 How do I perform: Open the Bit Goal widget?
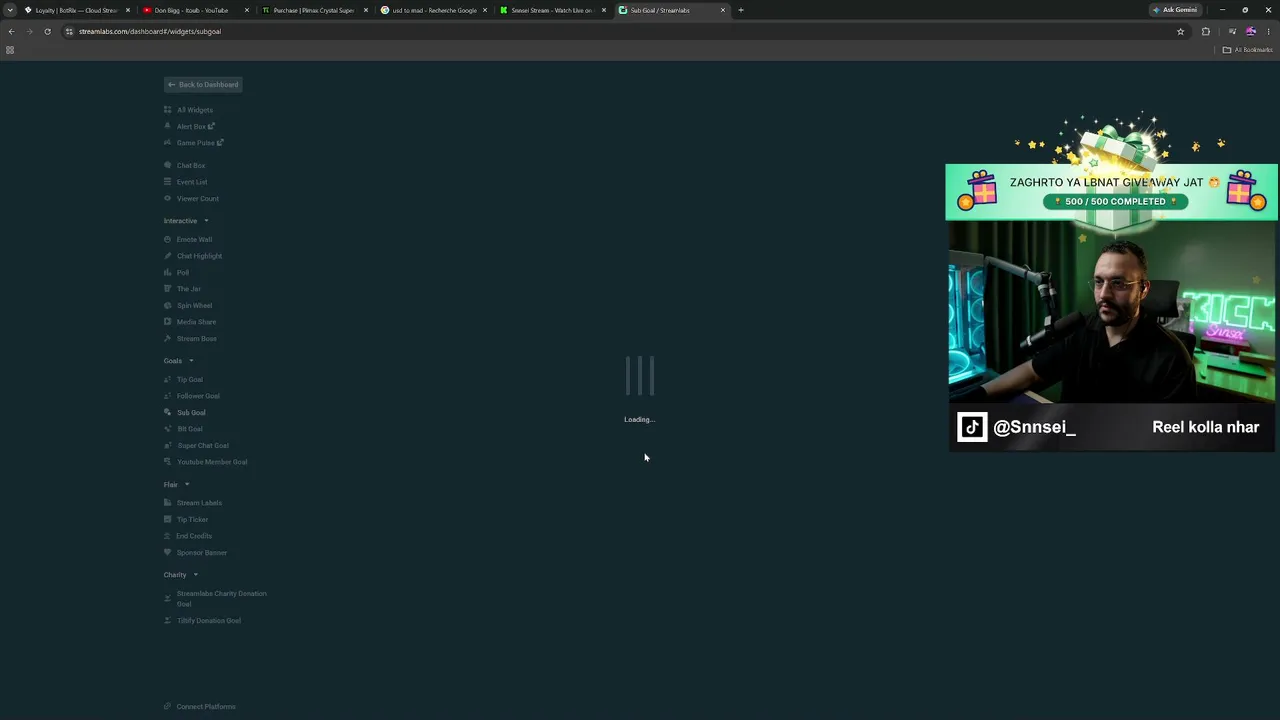tap(190, 429)
